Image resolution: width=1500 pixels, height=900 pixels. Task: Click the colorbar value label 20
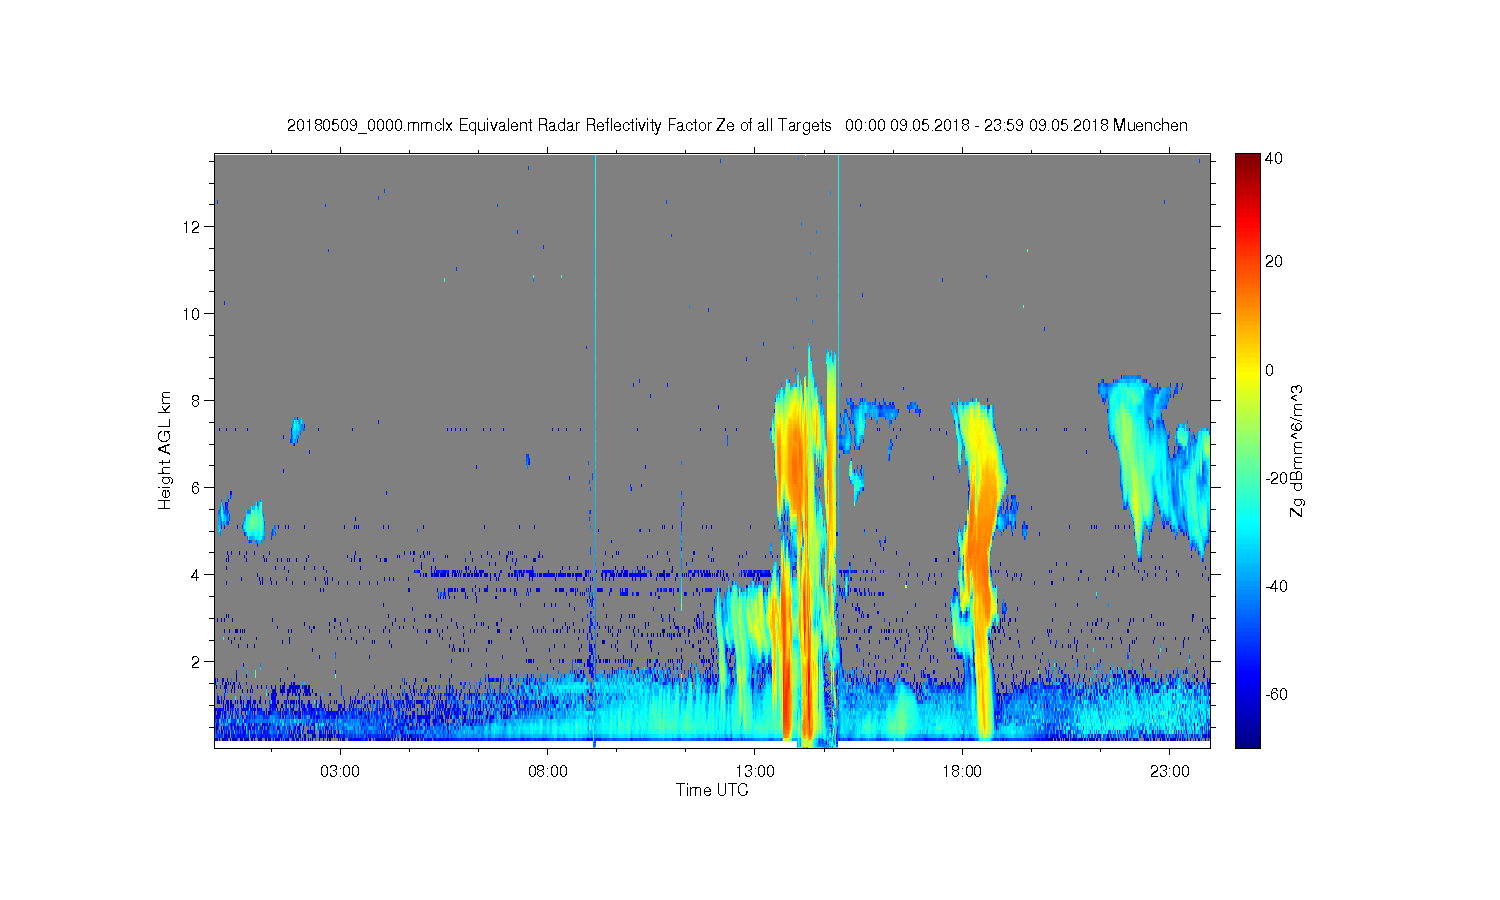click(x=1274, y=262)
